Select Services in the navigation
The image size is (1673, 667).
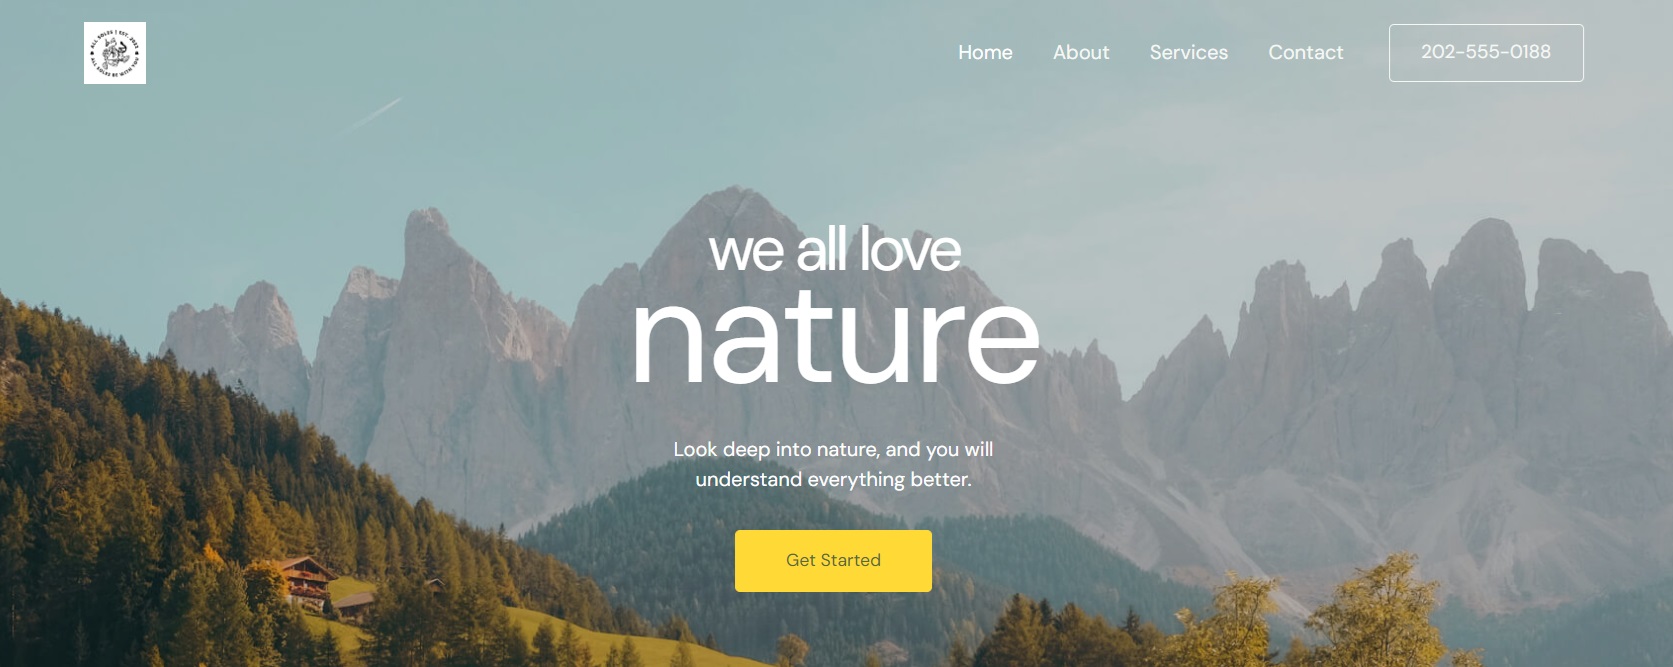point(1188,52)
